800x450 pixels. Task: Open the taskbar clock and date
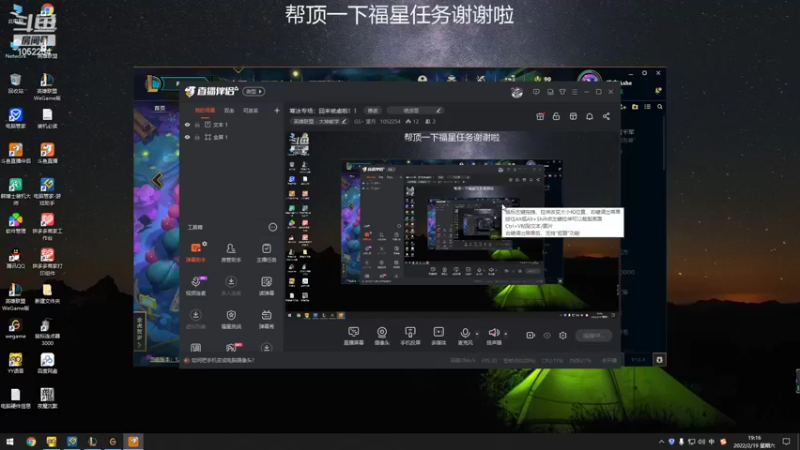click(754, 441)
